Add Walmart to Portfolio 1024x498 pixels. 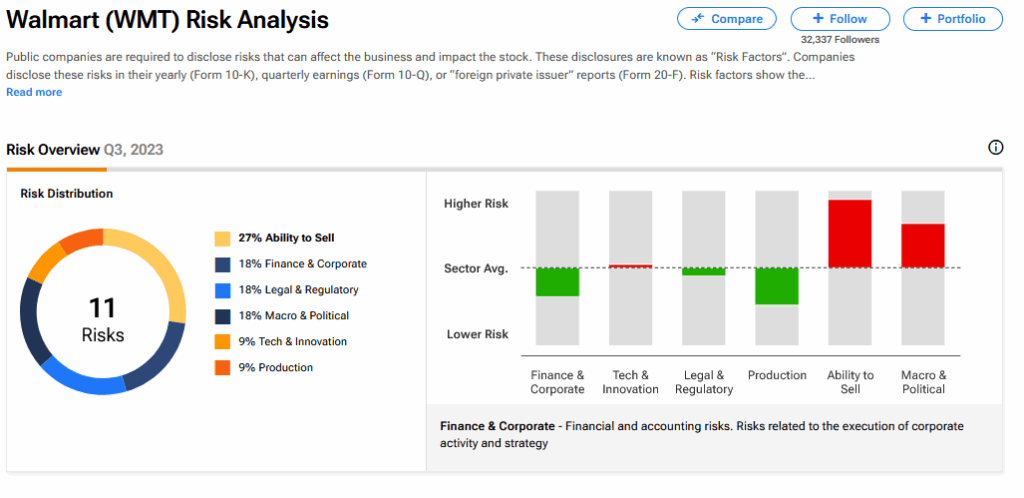click(x=952, y=19)
